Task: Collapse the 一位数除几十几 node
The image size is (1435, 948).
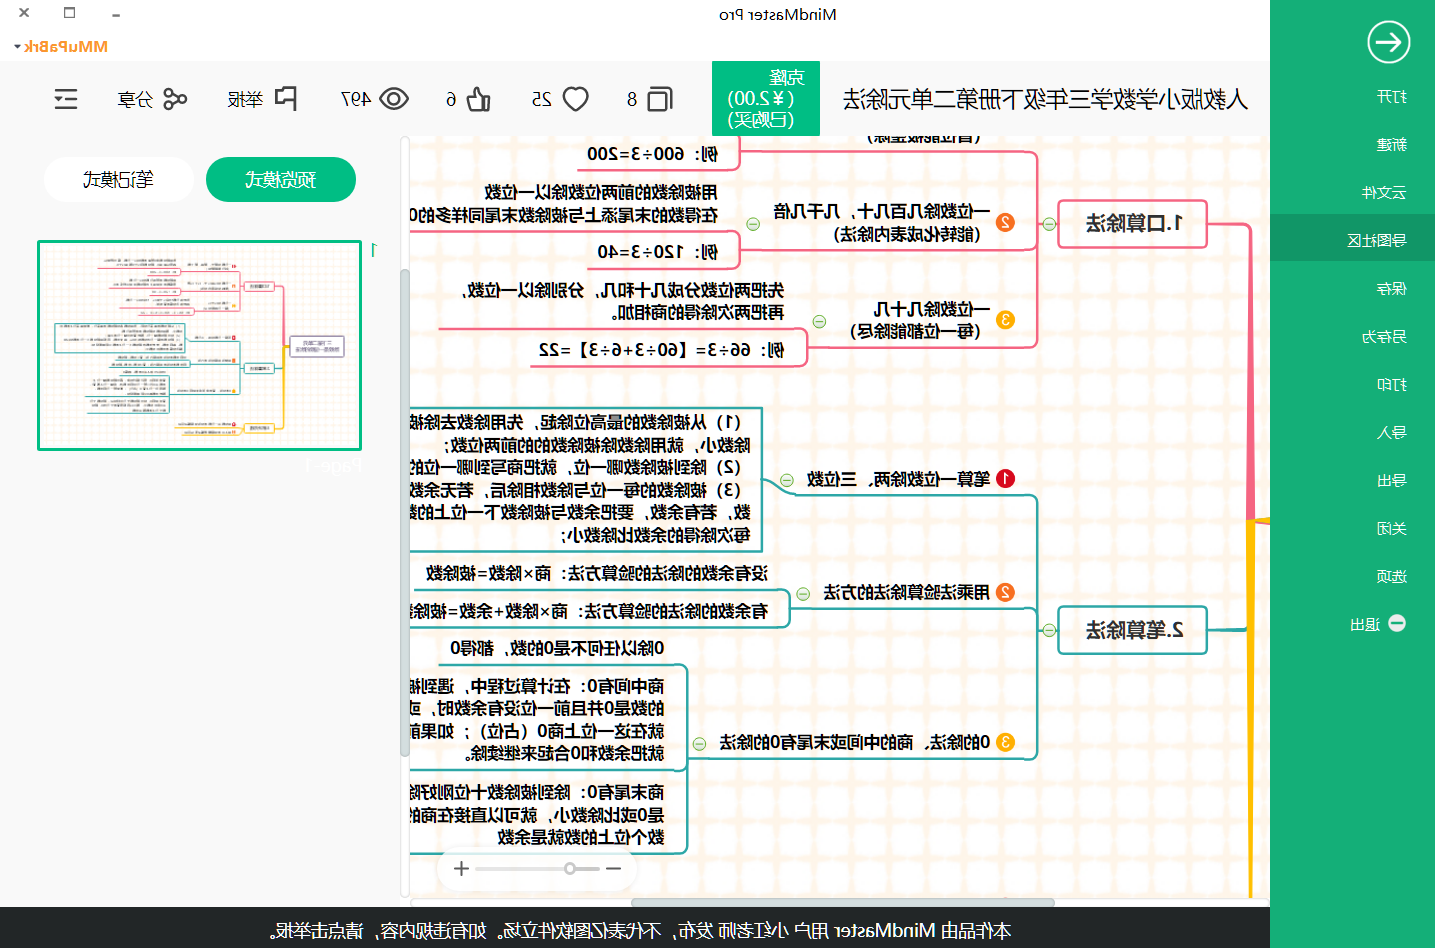Action: [819, 321]
